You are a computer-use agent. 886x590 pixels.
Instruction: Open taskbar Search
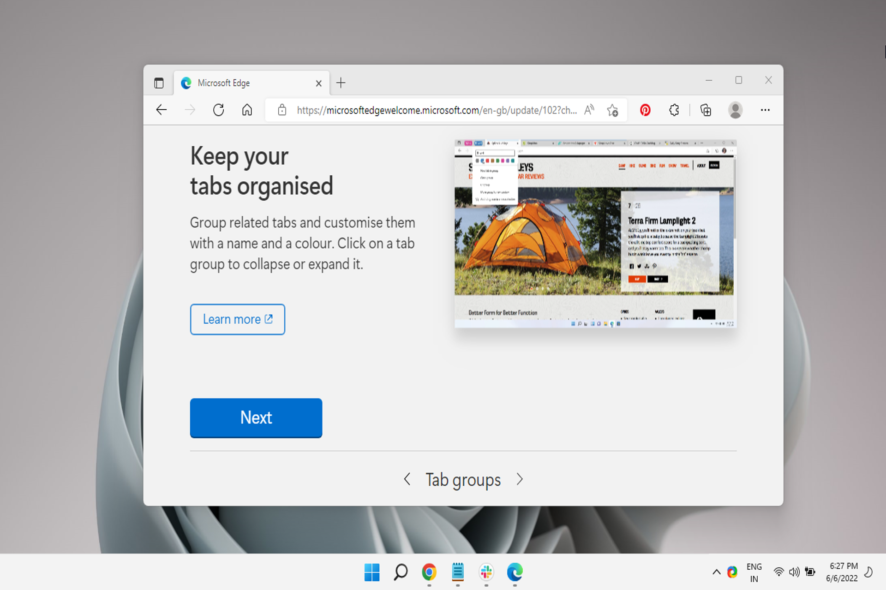401,572
